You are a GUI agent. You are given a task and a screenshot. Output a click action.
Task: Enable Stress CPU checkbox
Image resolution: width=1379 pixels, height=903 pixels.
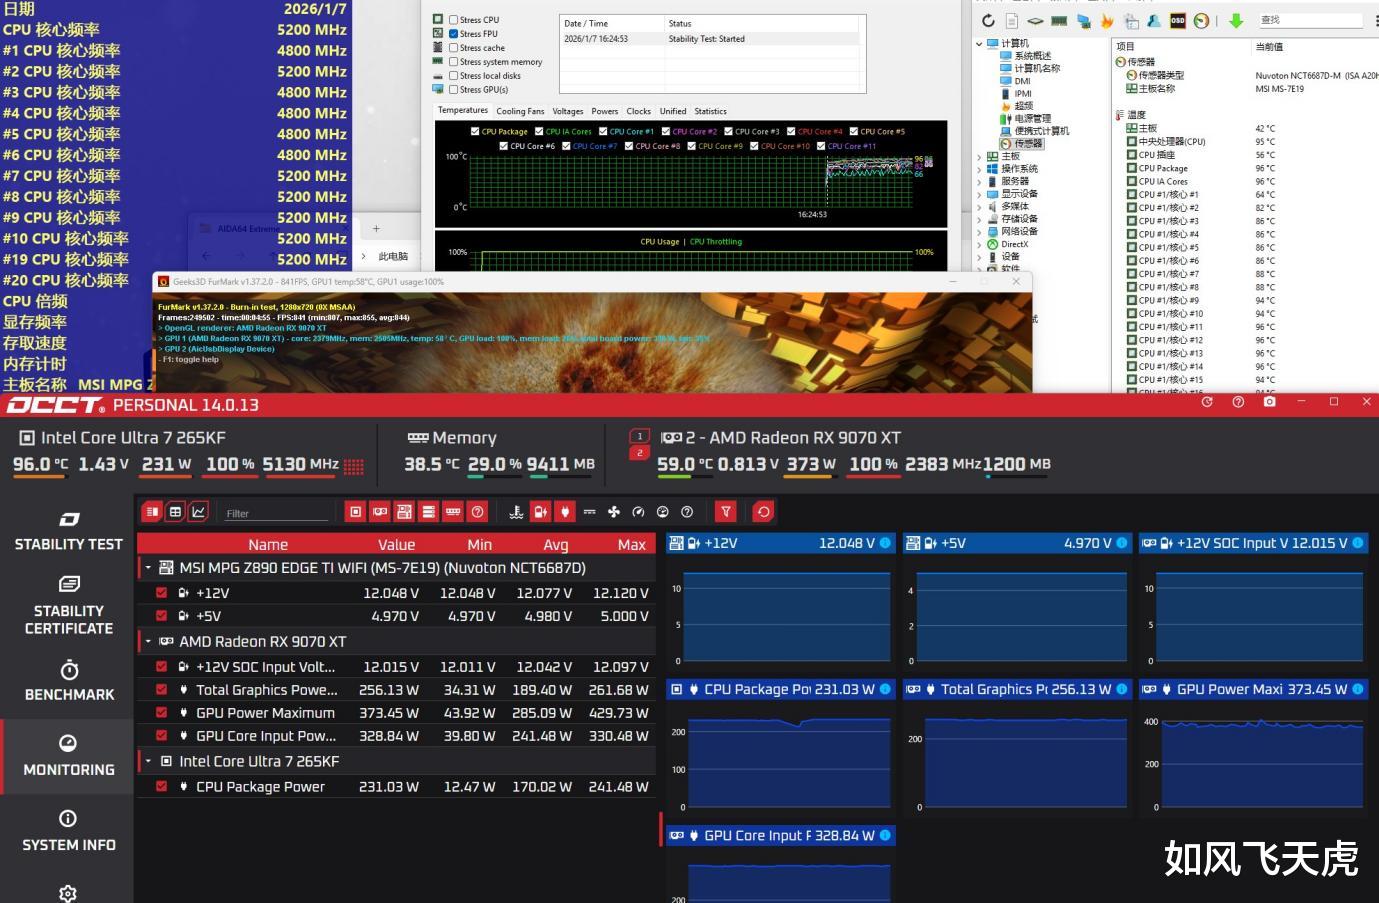tap(454, 20)
